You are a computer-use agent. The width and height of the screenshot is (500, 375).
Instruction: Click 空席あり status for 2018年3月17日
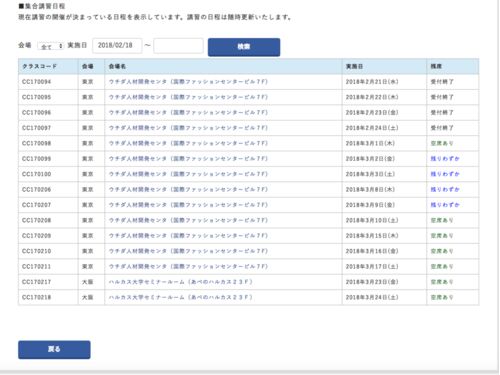442,266
